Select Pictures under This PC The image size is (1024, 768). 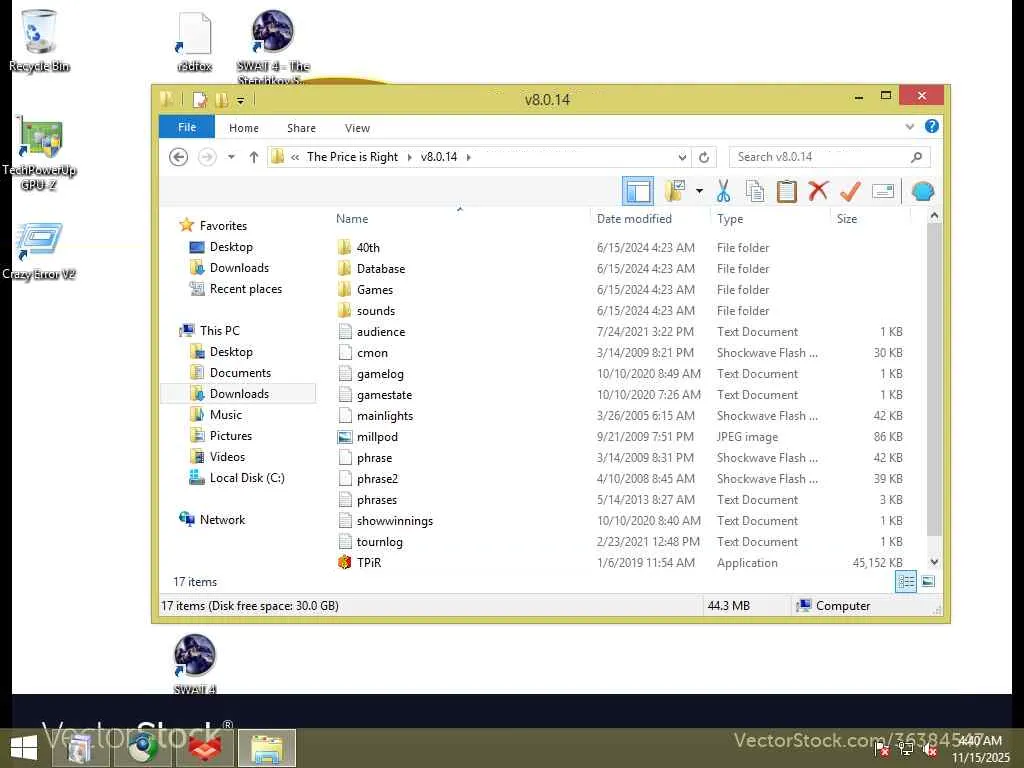click(x=231, y=436)
